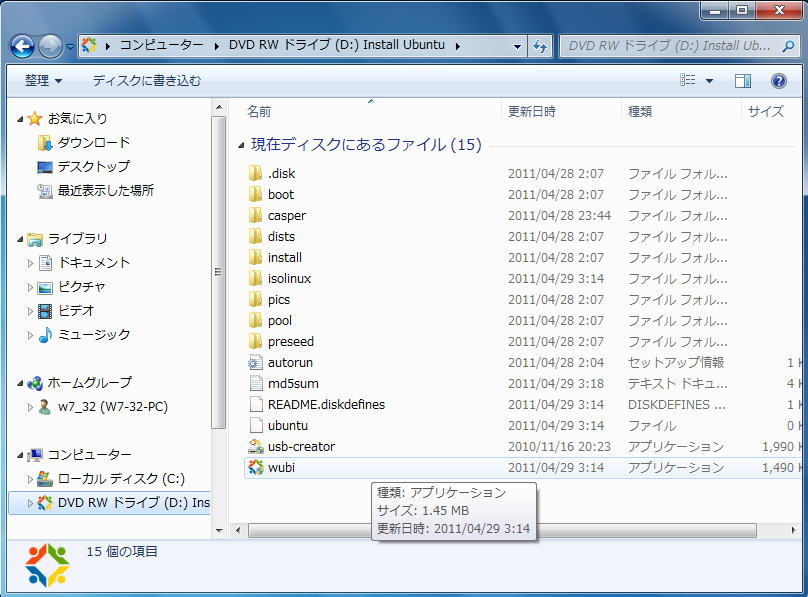Click ディスクに書き込む button

(x=146, y=81)
